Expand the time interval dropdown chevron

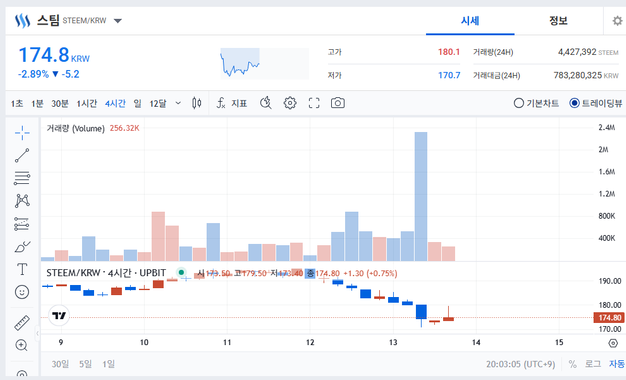[x=178, y=103]
